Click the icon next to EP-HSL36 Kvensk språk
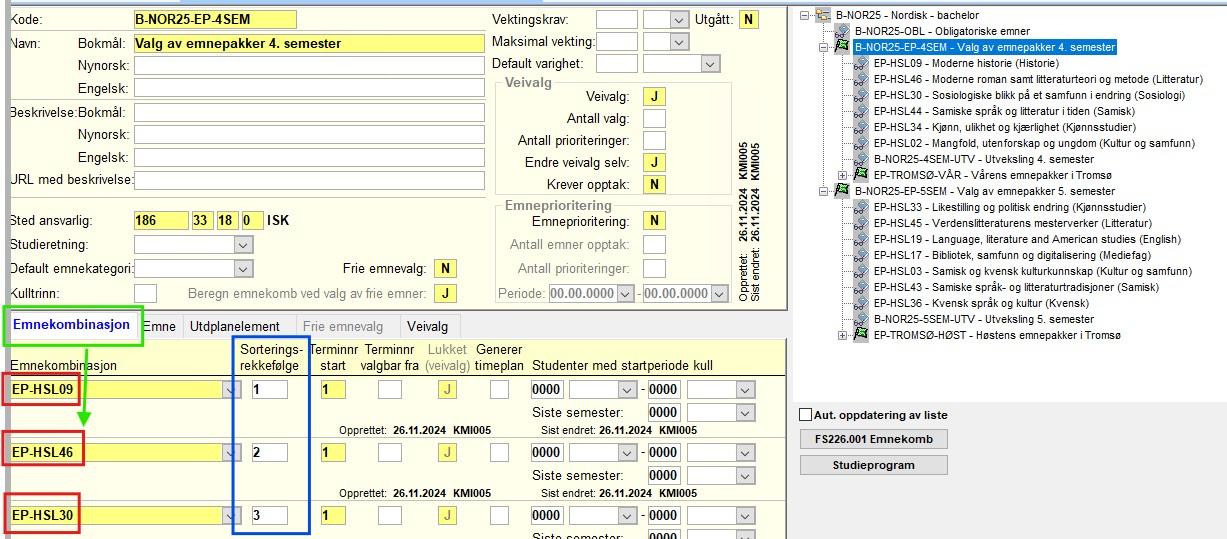Viewport: 1227px width, 539px height. [861, 303]
